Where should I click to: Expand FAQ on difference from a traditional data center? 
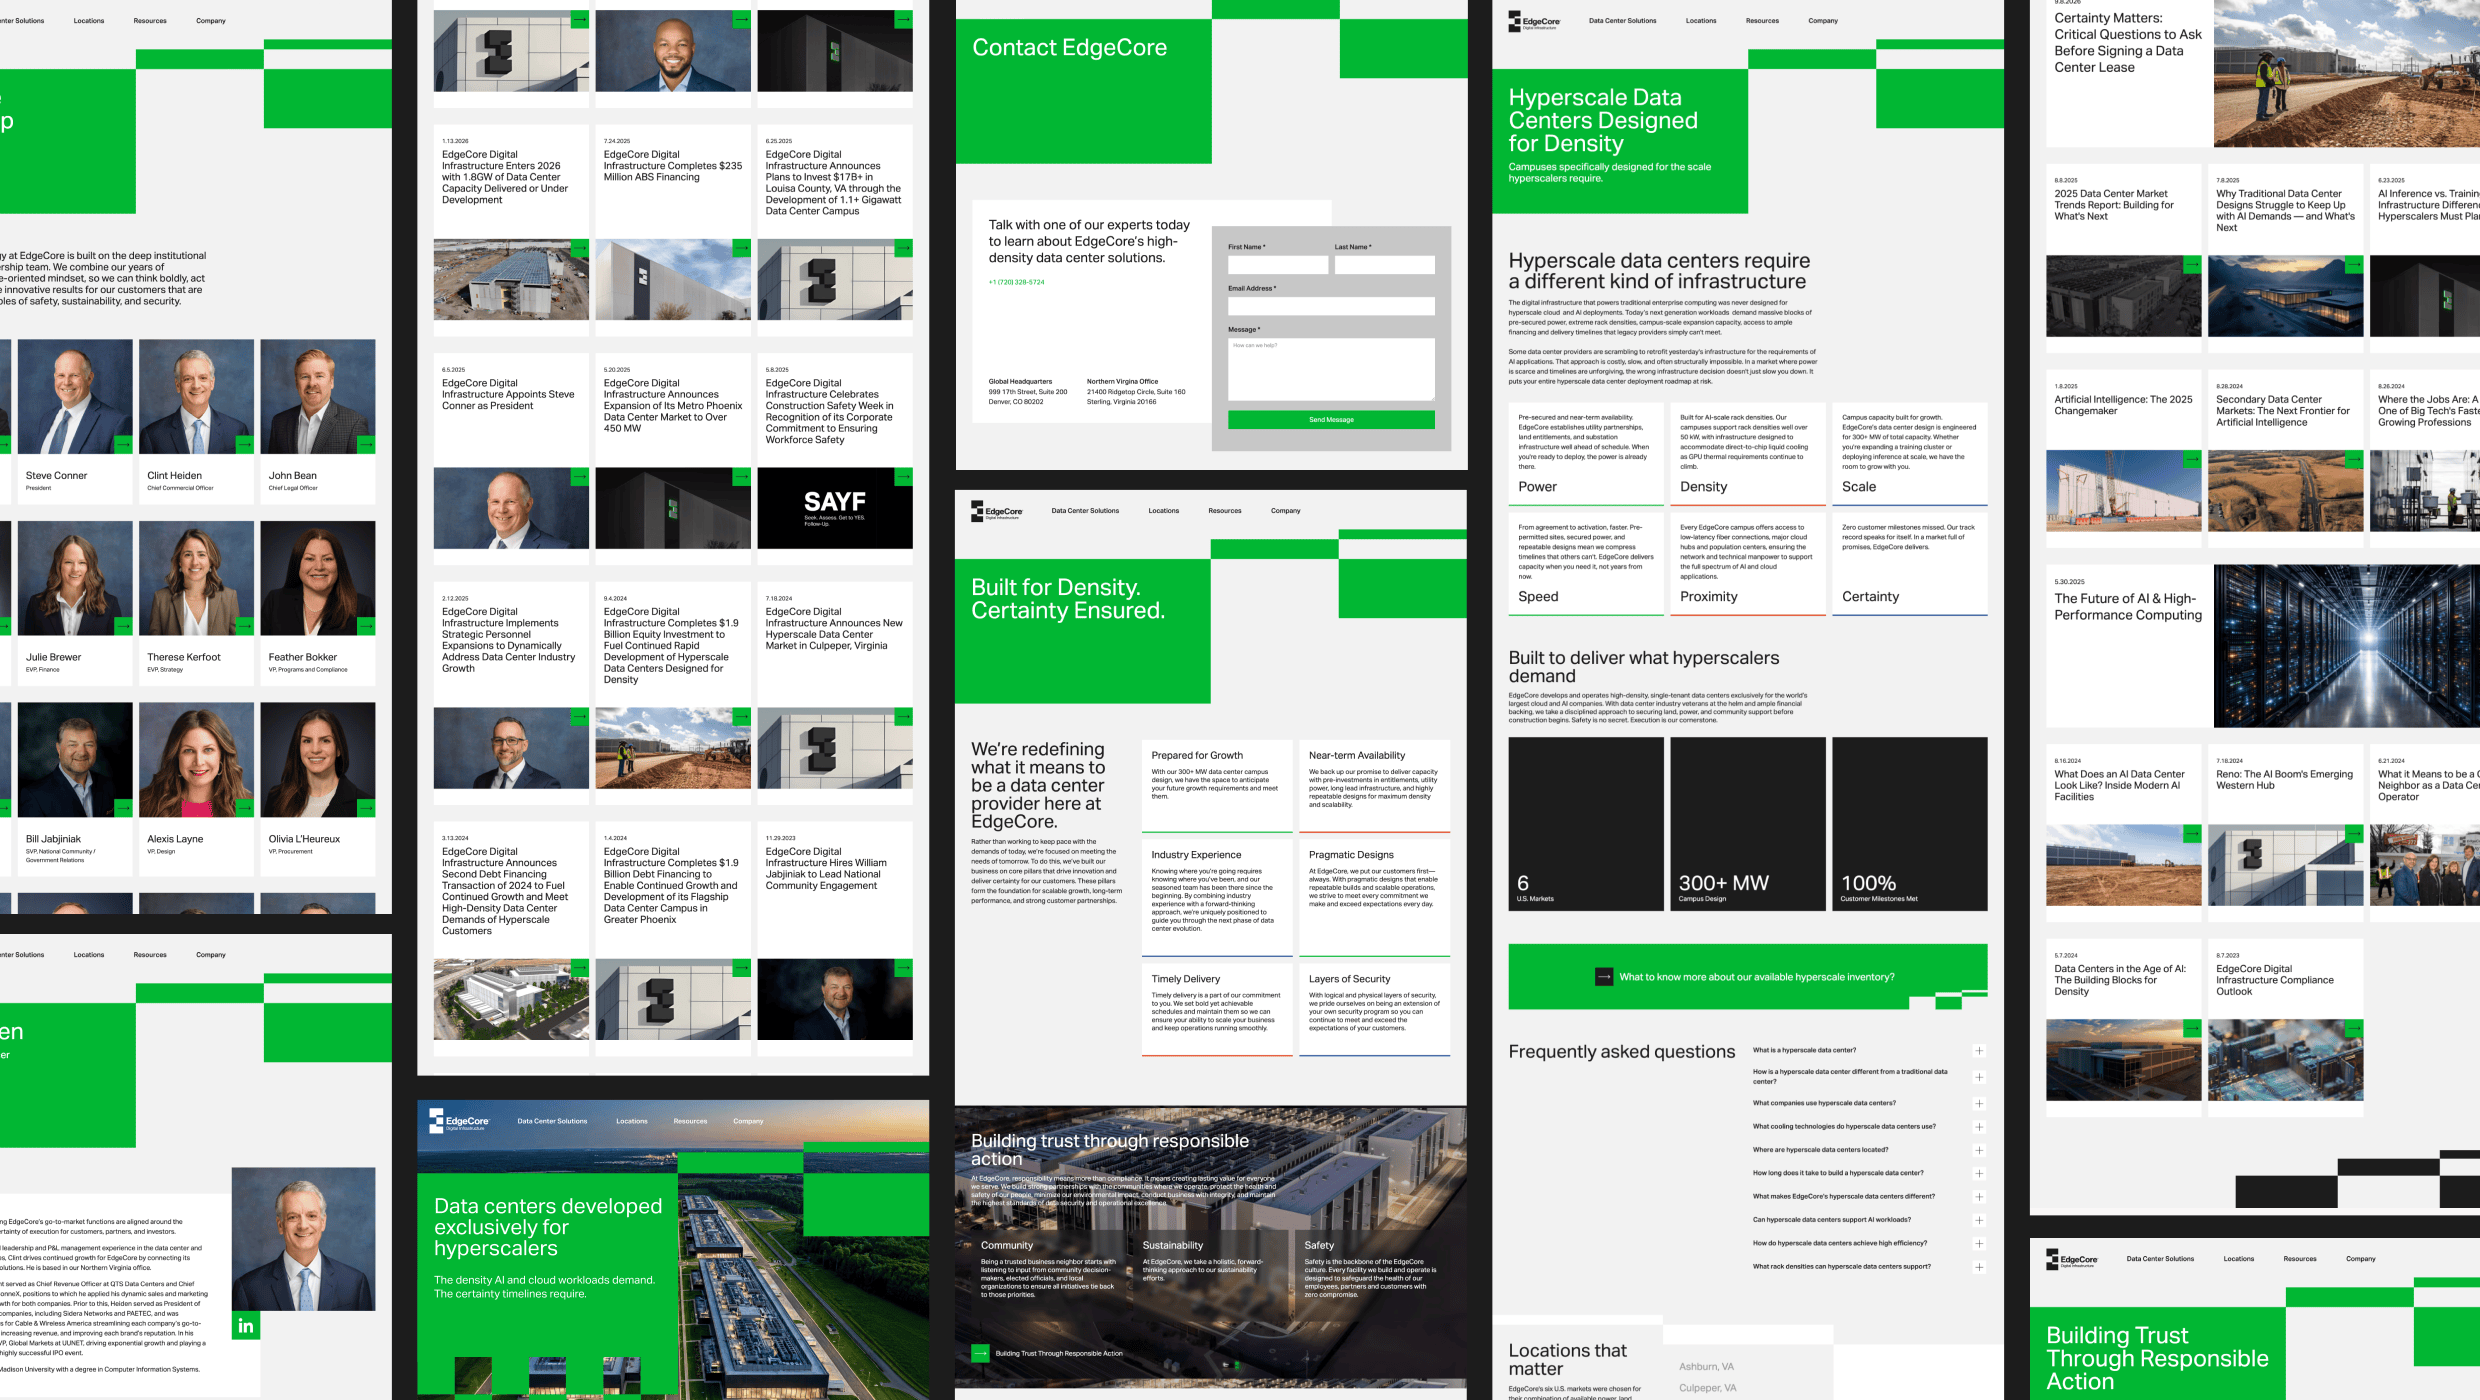1979,1077
